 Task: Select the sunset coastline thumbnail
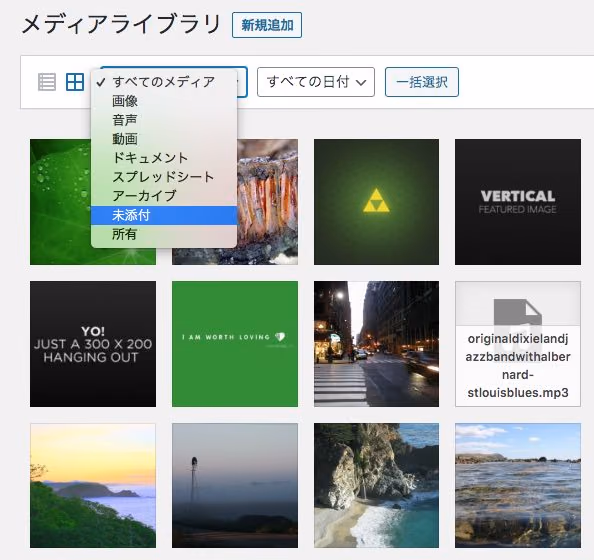(93, 486)
